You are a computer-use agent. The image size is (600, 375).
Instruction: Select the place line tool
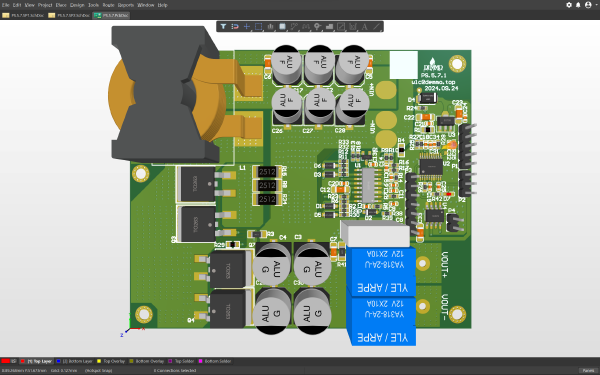[x=377, y=26]
